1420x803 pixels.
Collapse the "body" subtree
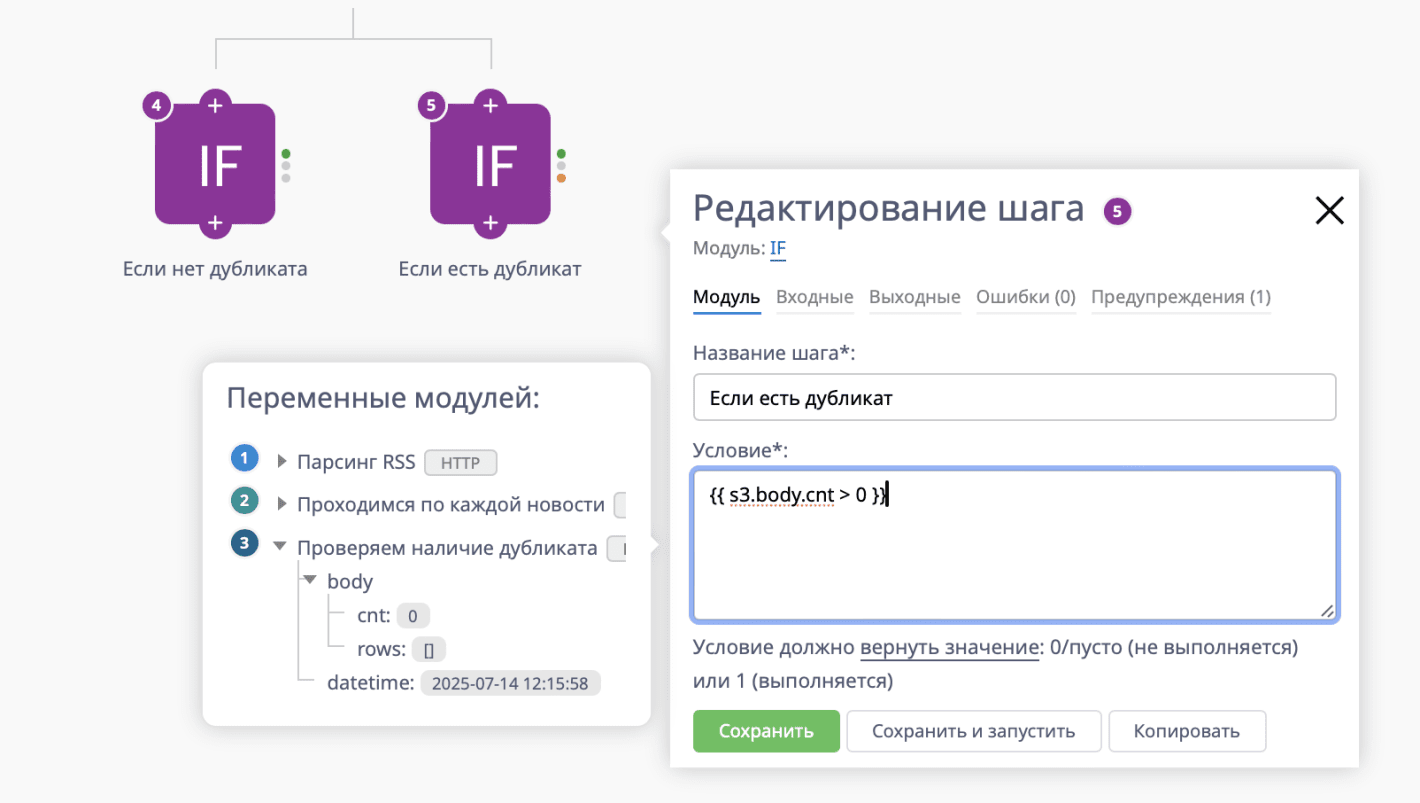pyautogui.click(x=310, y=581)
